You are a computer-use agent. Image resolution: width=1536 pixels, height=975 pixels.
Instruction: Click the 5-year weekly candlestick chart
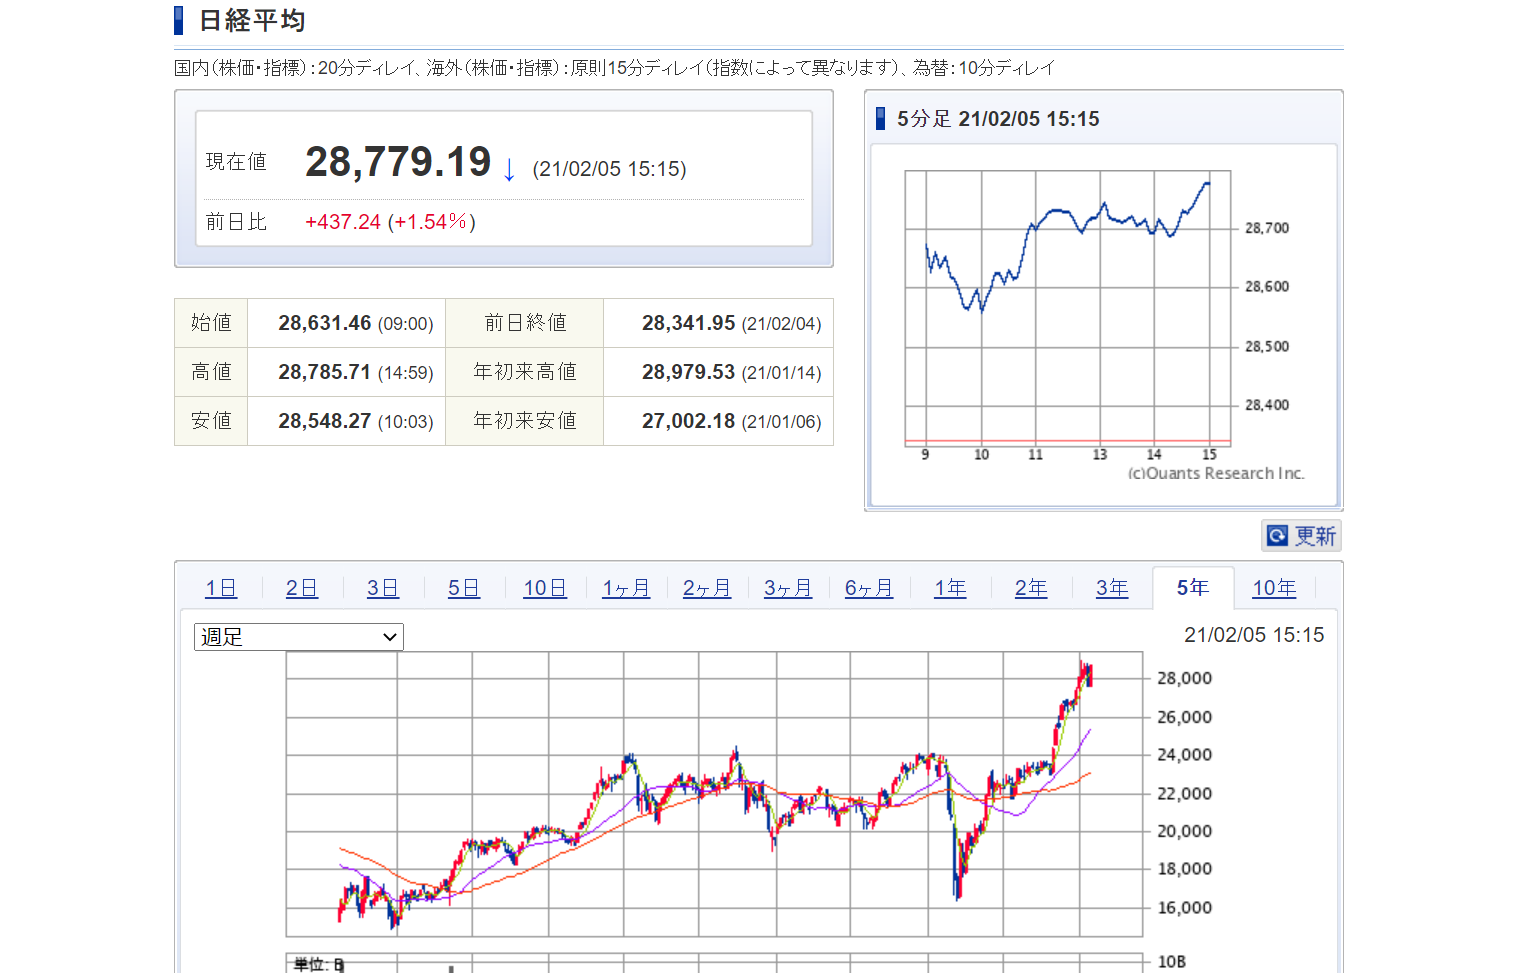coord(714,794)
